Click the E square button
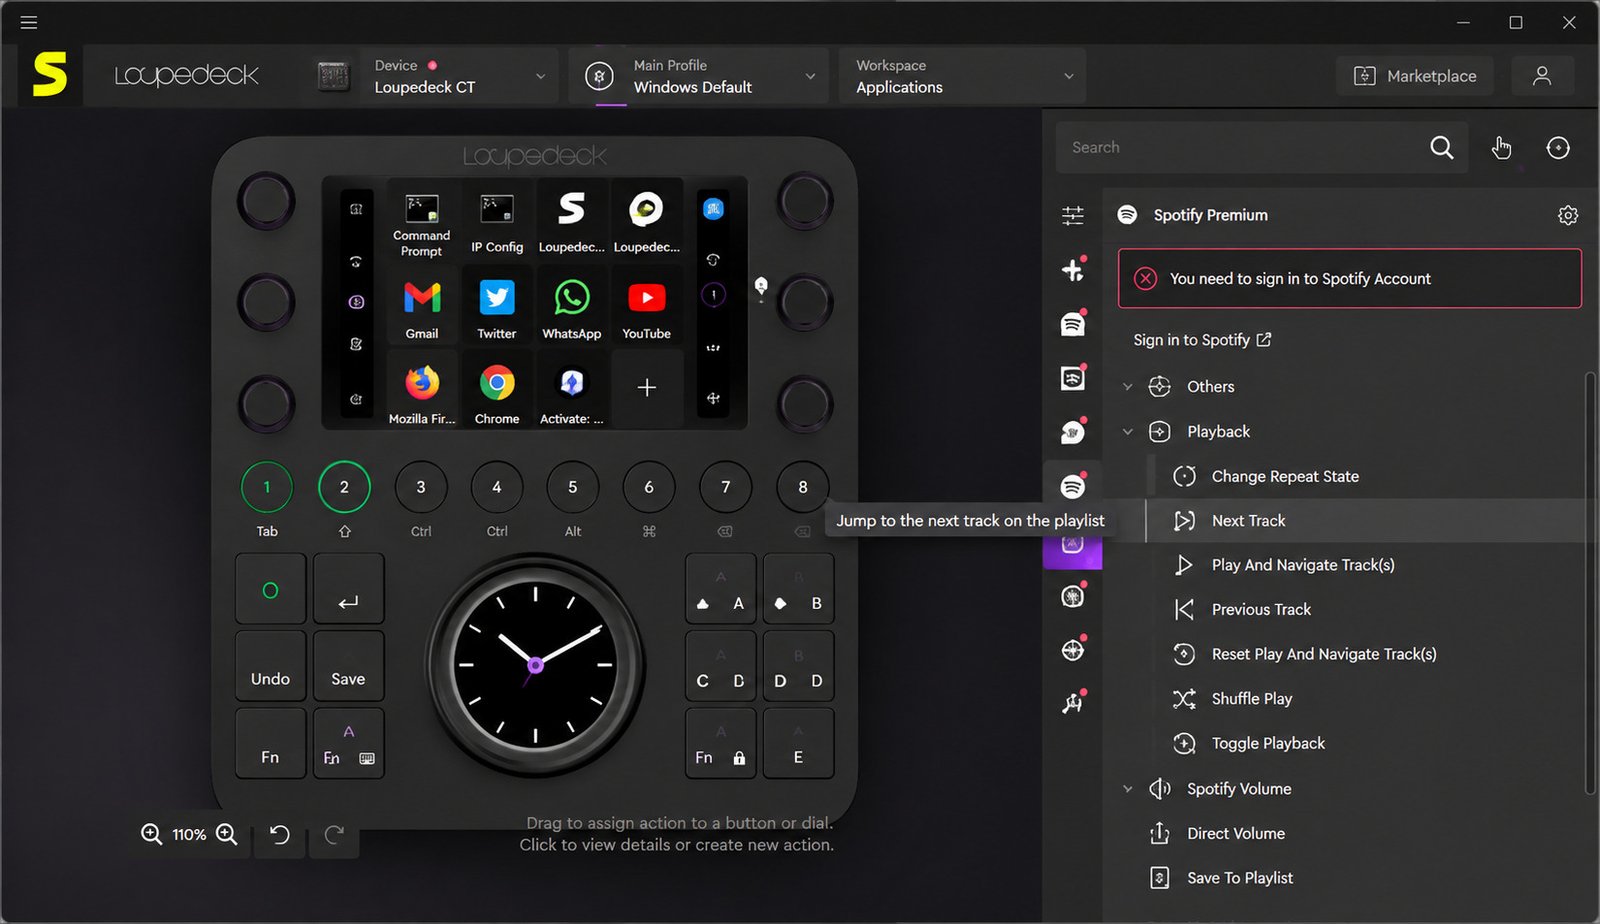The height and width of the screenshot is (924, 1600). coord(798,743)
